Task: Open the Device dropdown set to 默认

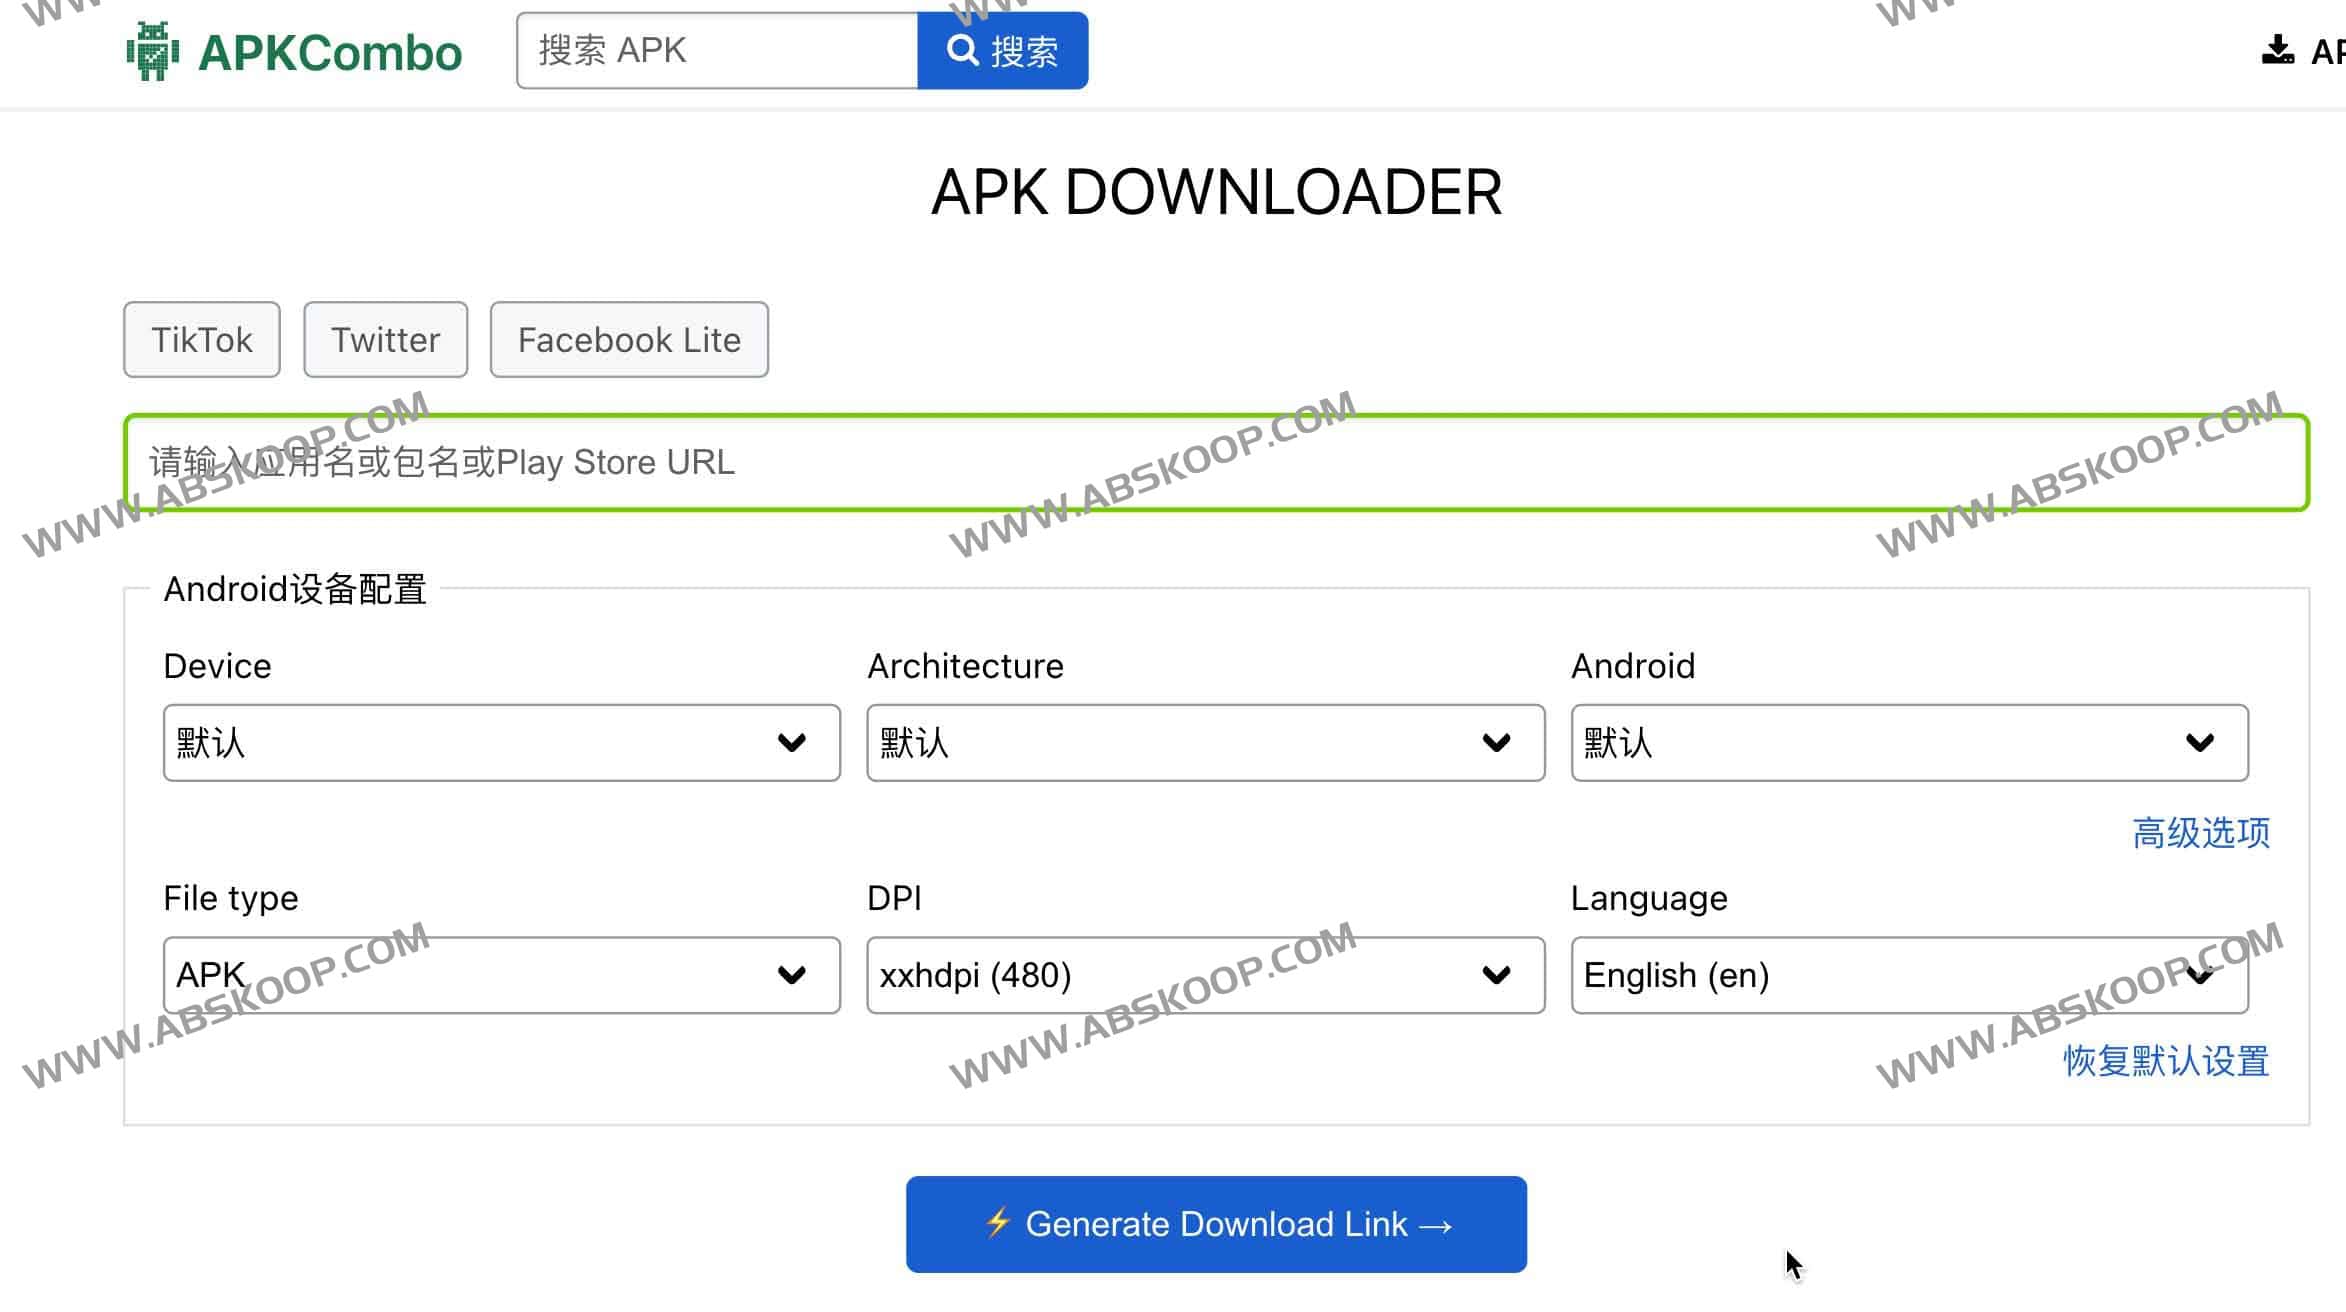Action: [x=500, y=742]
